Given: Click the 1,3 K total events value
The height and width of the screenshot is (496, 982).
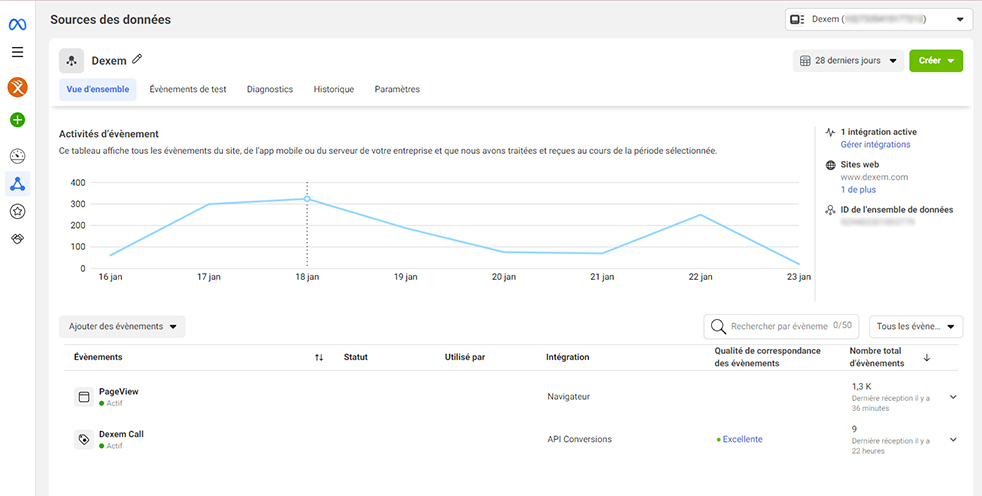Looking at the screenshot, I should [x=862, y=387].
